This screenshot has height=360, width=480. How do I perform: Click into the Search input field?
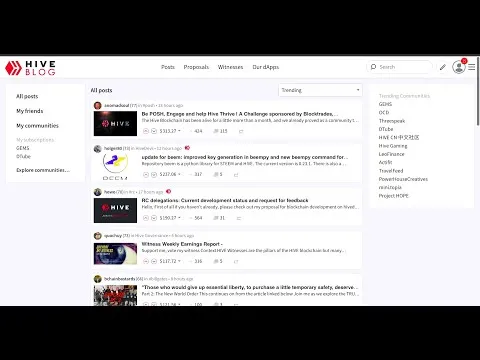click(x=399, y=67)
